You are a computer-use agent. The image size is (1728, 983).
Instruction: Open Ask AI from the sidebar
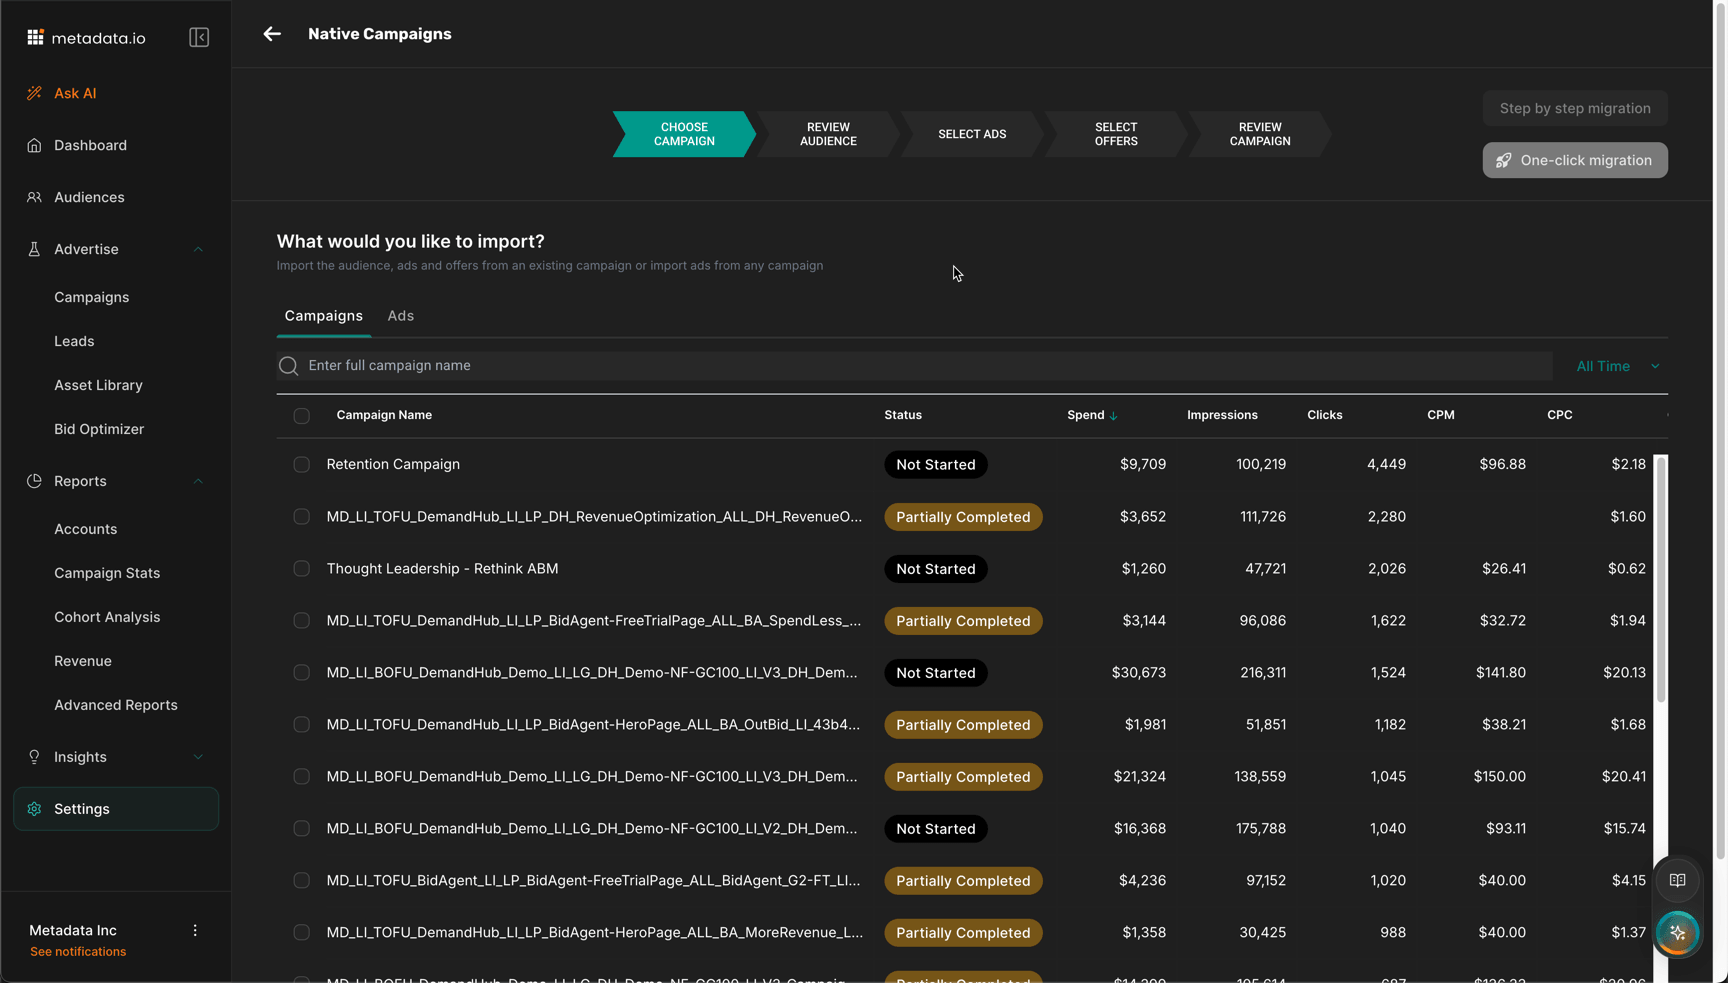75,93
